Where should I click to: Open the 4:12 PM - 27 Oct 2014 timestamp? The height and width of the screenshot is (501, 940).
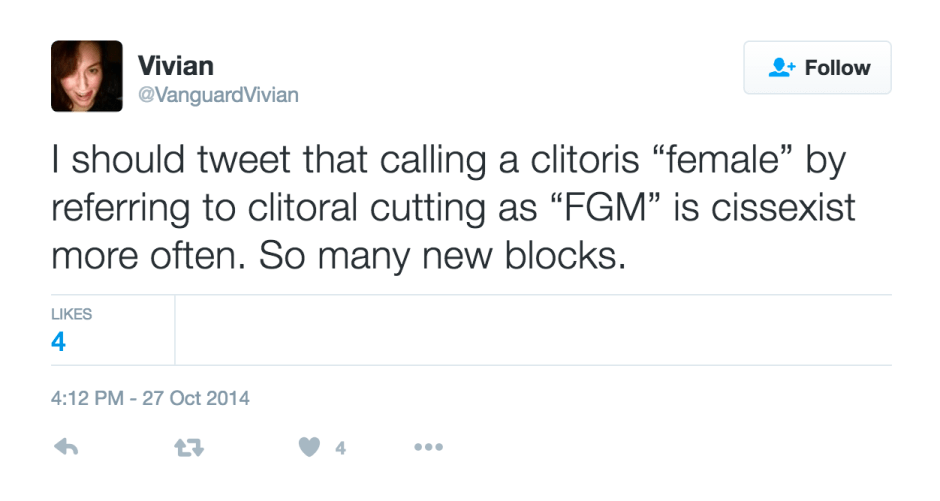point(150,398)
